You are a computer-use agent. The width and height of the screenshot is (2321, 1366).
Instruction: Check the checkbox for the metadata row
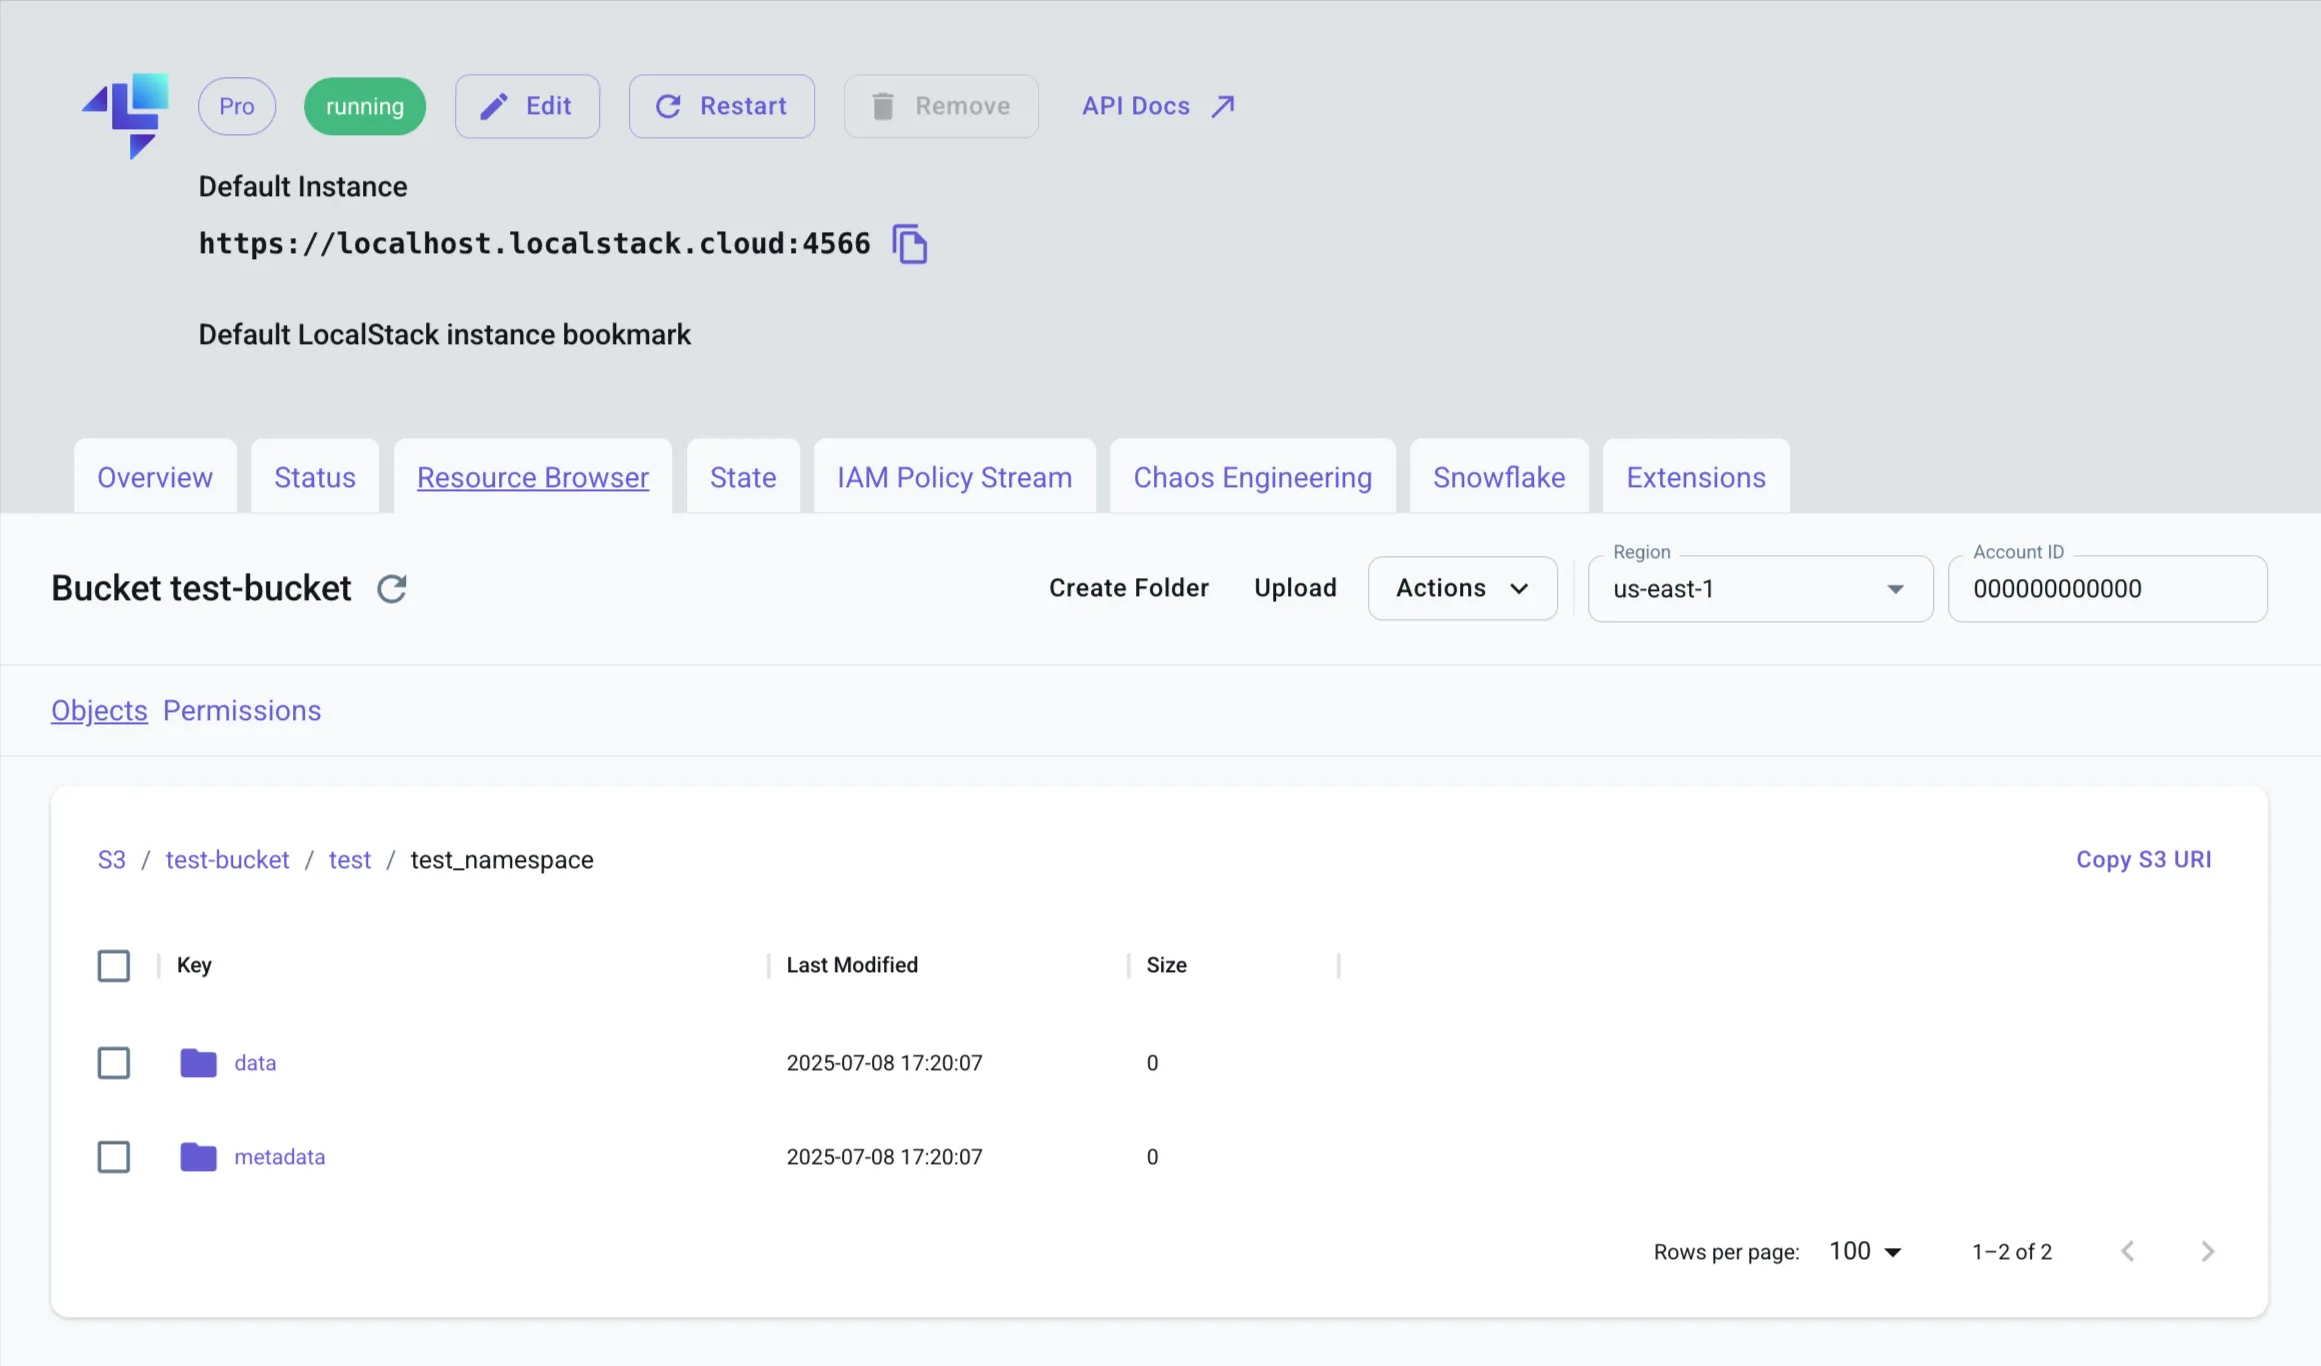click(x=114, y=1156)
